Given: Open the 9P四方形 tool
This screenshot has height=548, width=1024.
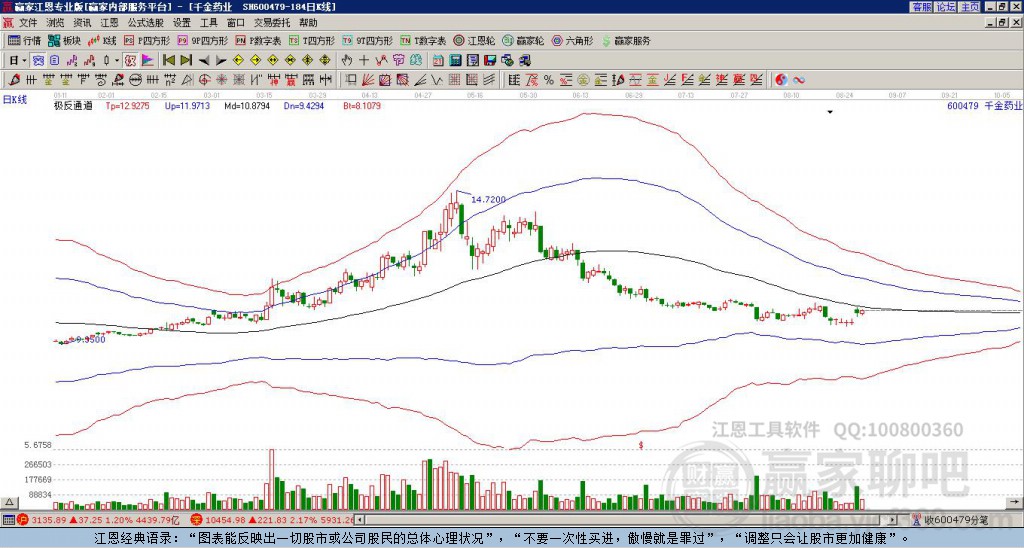Looking at the screenshot, I should [x=202, y=40].
